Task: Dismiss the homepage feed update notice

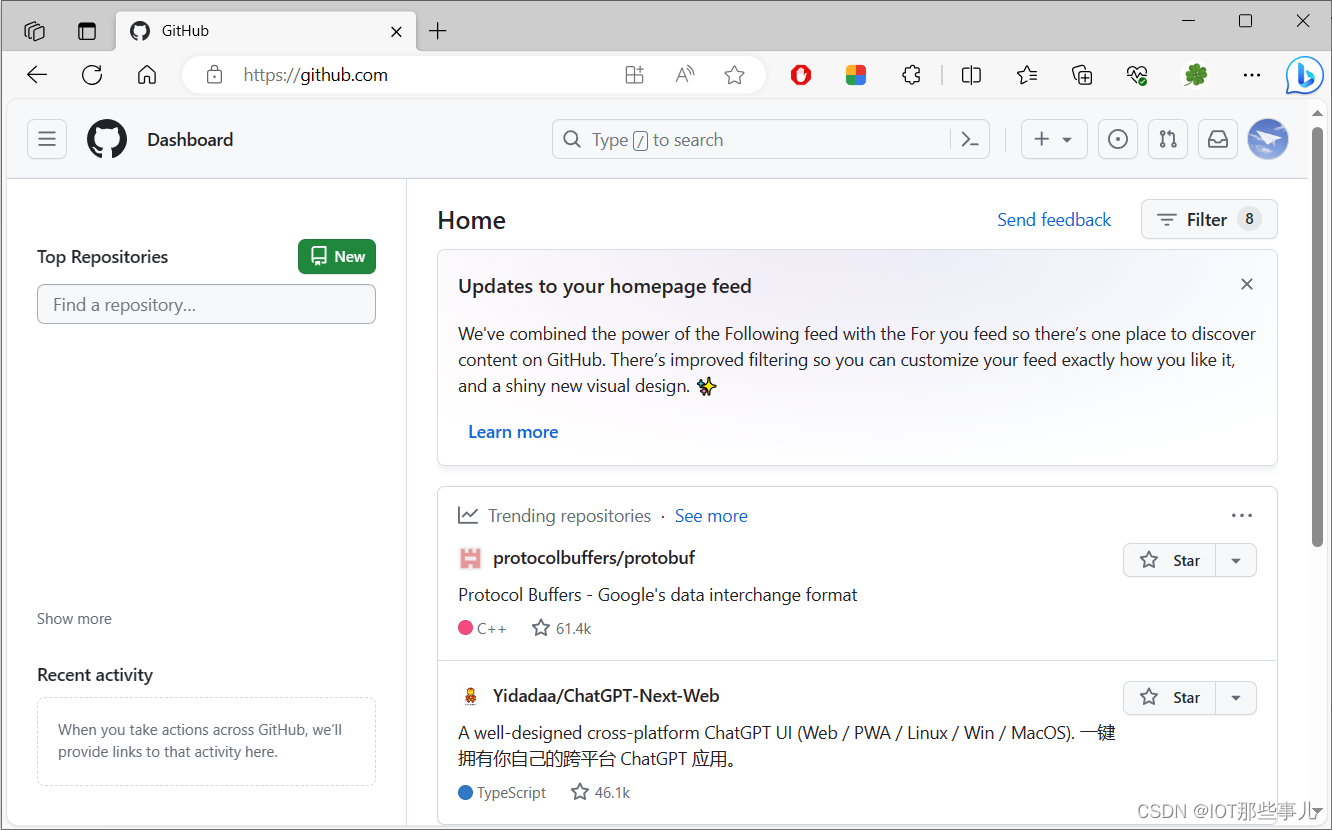Action: tap(1247, 284)
